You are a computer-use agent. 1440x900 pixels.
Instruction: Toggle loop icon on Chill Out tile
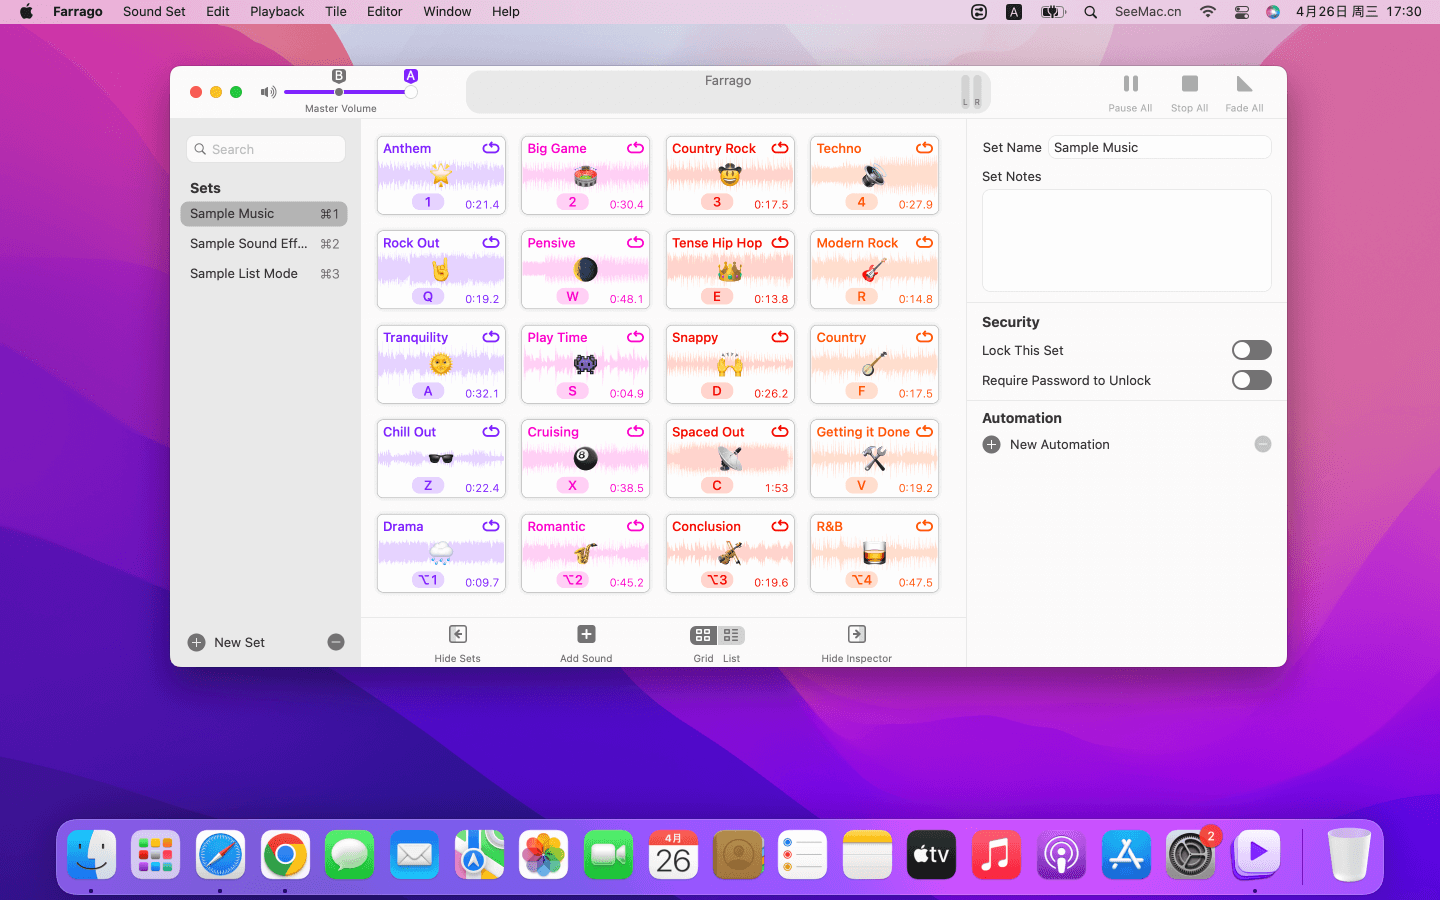click(x=491, y=432)
